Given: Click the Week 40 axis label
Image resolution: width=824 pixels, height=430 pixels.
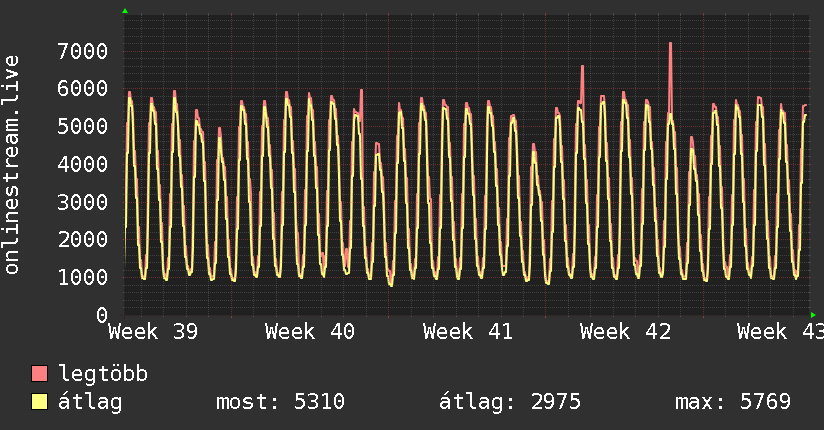Looking at the screenshot, I should pyautogui.click(x=310, y=332).
